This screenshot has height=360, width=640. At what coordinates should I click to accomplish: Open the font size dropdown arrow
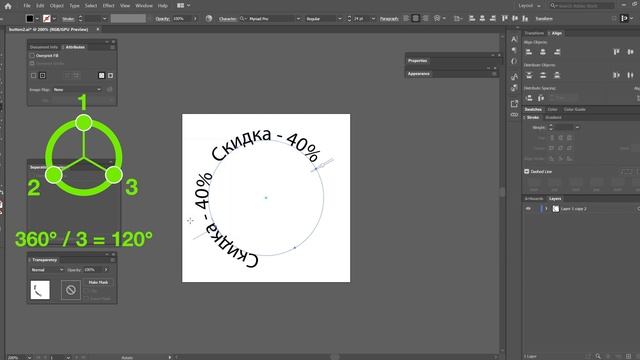373,19
